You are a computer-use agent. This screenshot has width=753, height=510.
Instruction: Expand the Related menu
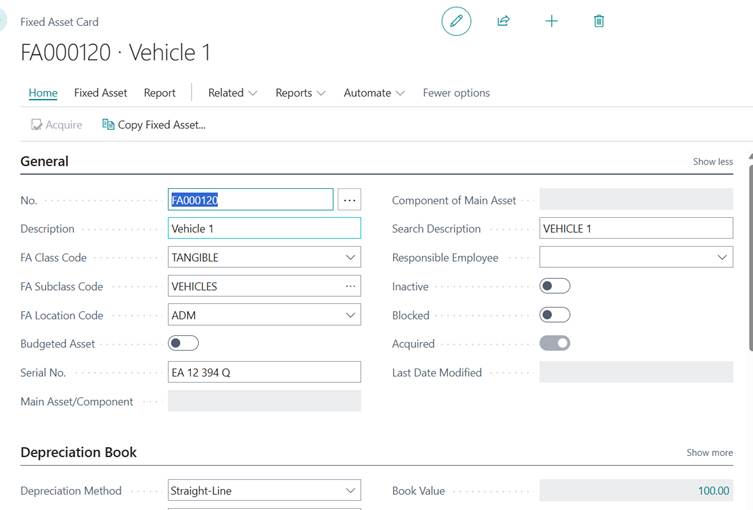click(232, 93)
